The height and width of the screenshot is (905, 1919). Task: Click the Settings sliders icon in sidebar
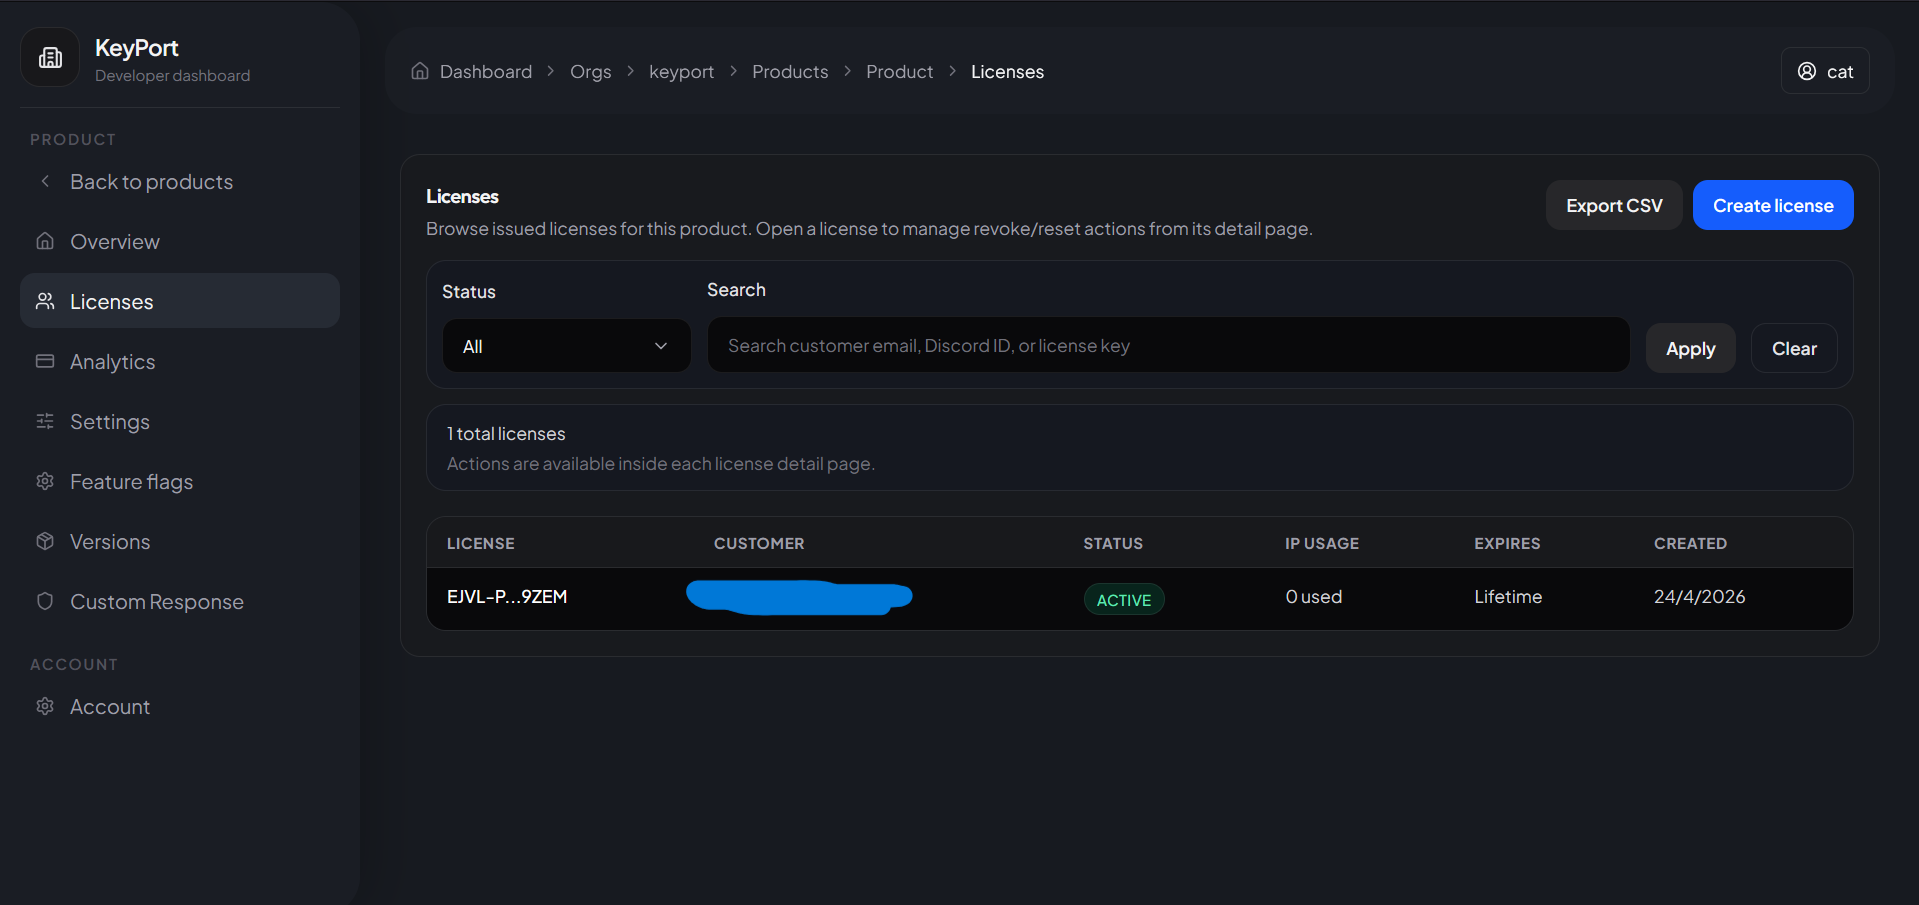point(45,421)
